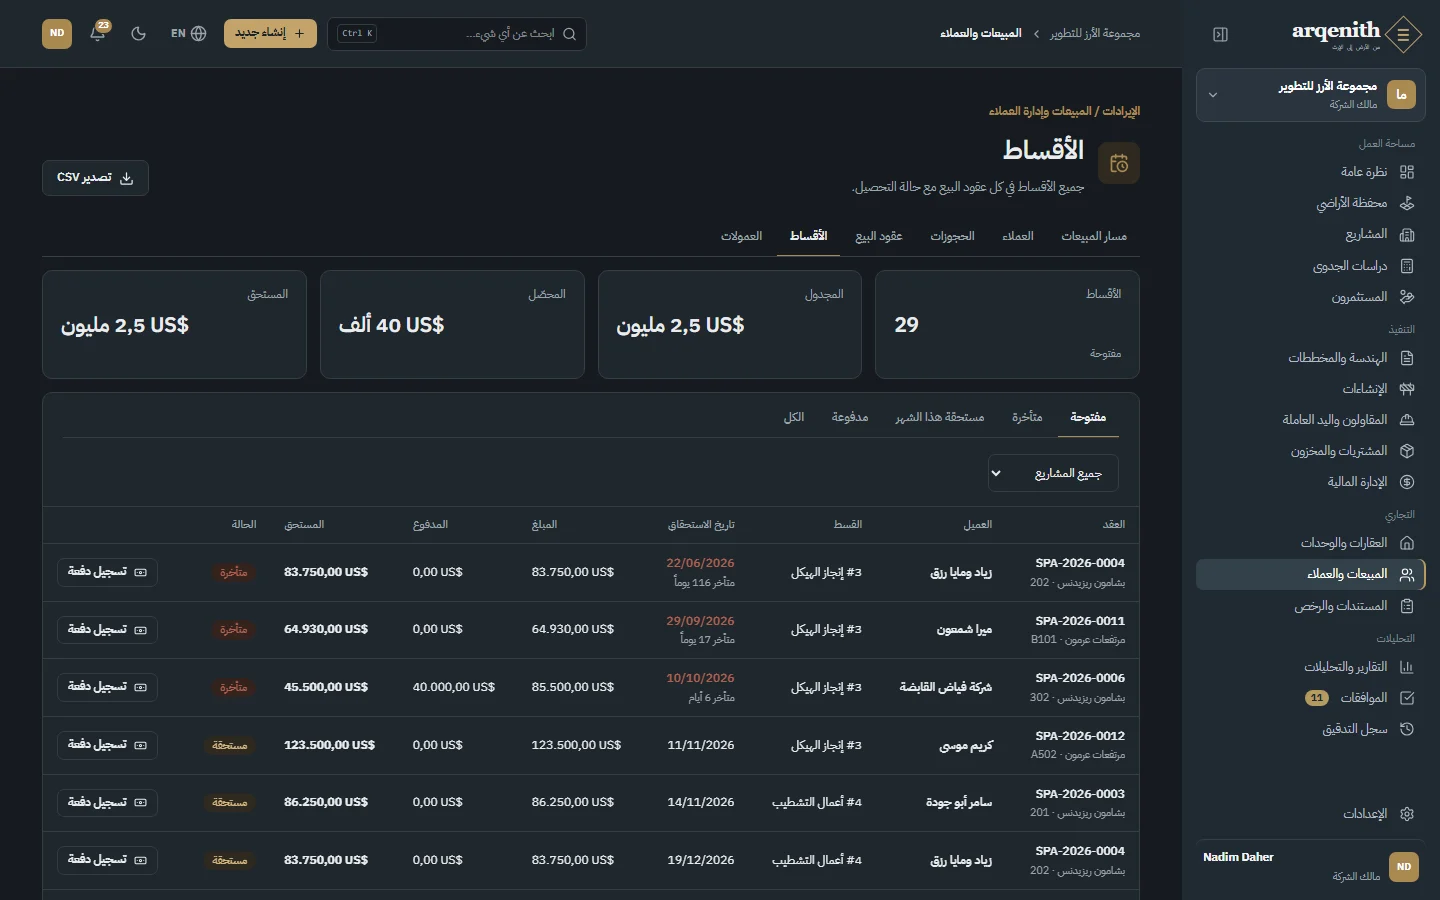
Task: Open دراسات الجدوى feasibility icon
Action: [x=1407, y=266]
